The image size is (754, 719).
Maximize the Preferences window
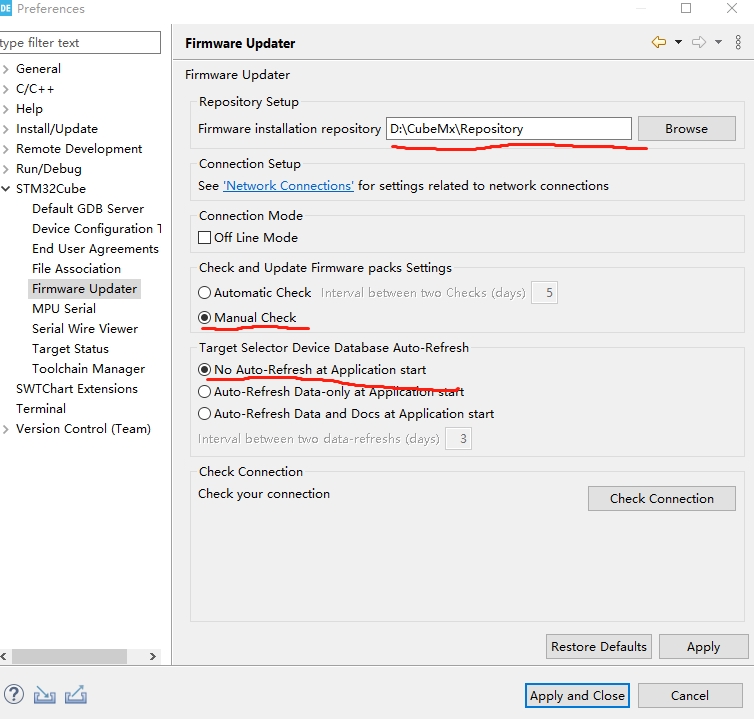(x=686, y=9)
